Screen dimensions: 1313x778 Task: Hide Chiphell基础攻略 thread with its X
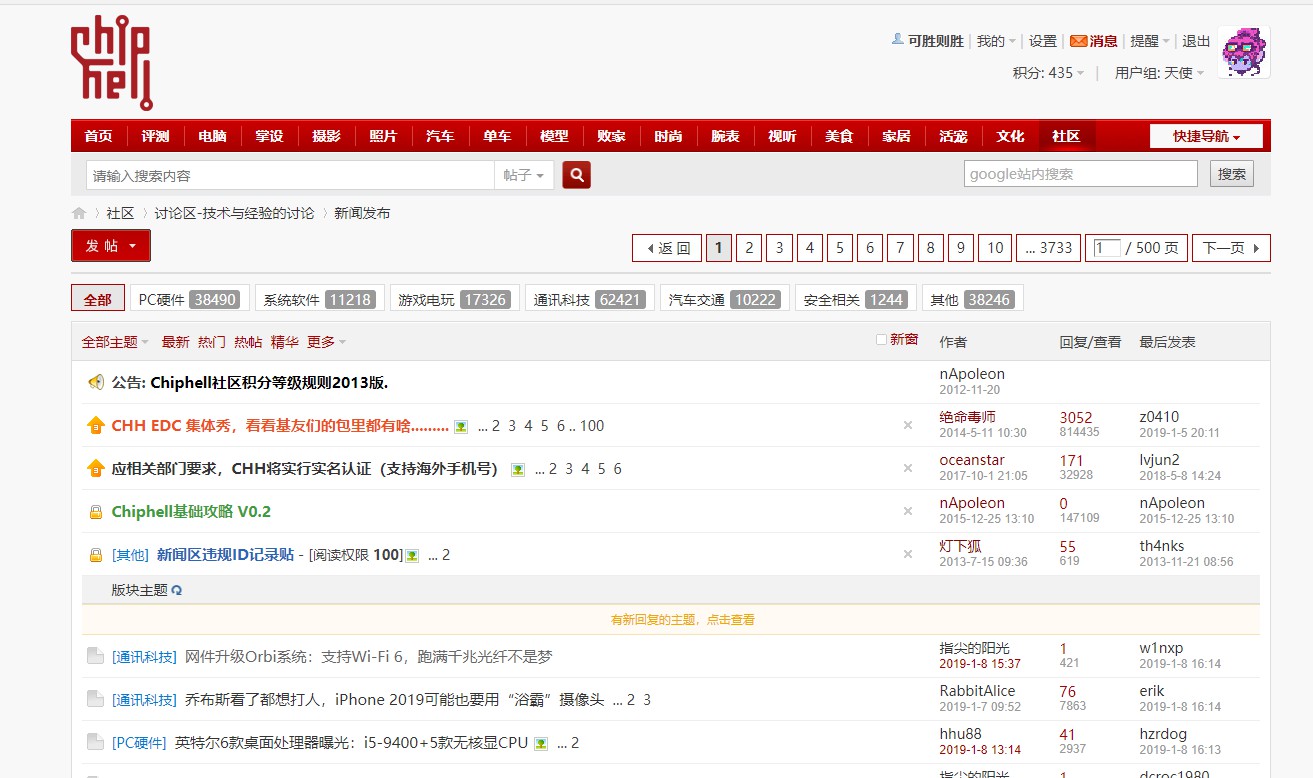[908, 511]
